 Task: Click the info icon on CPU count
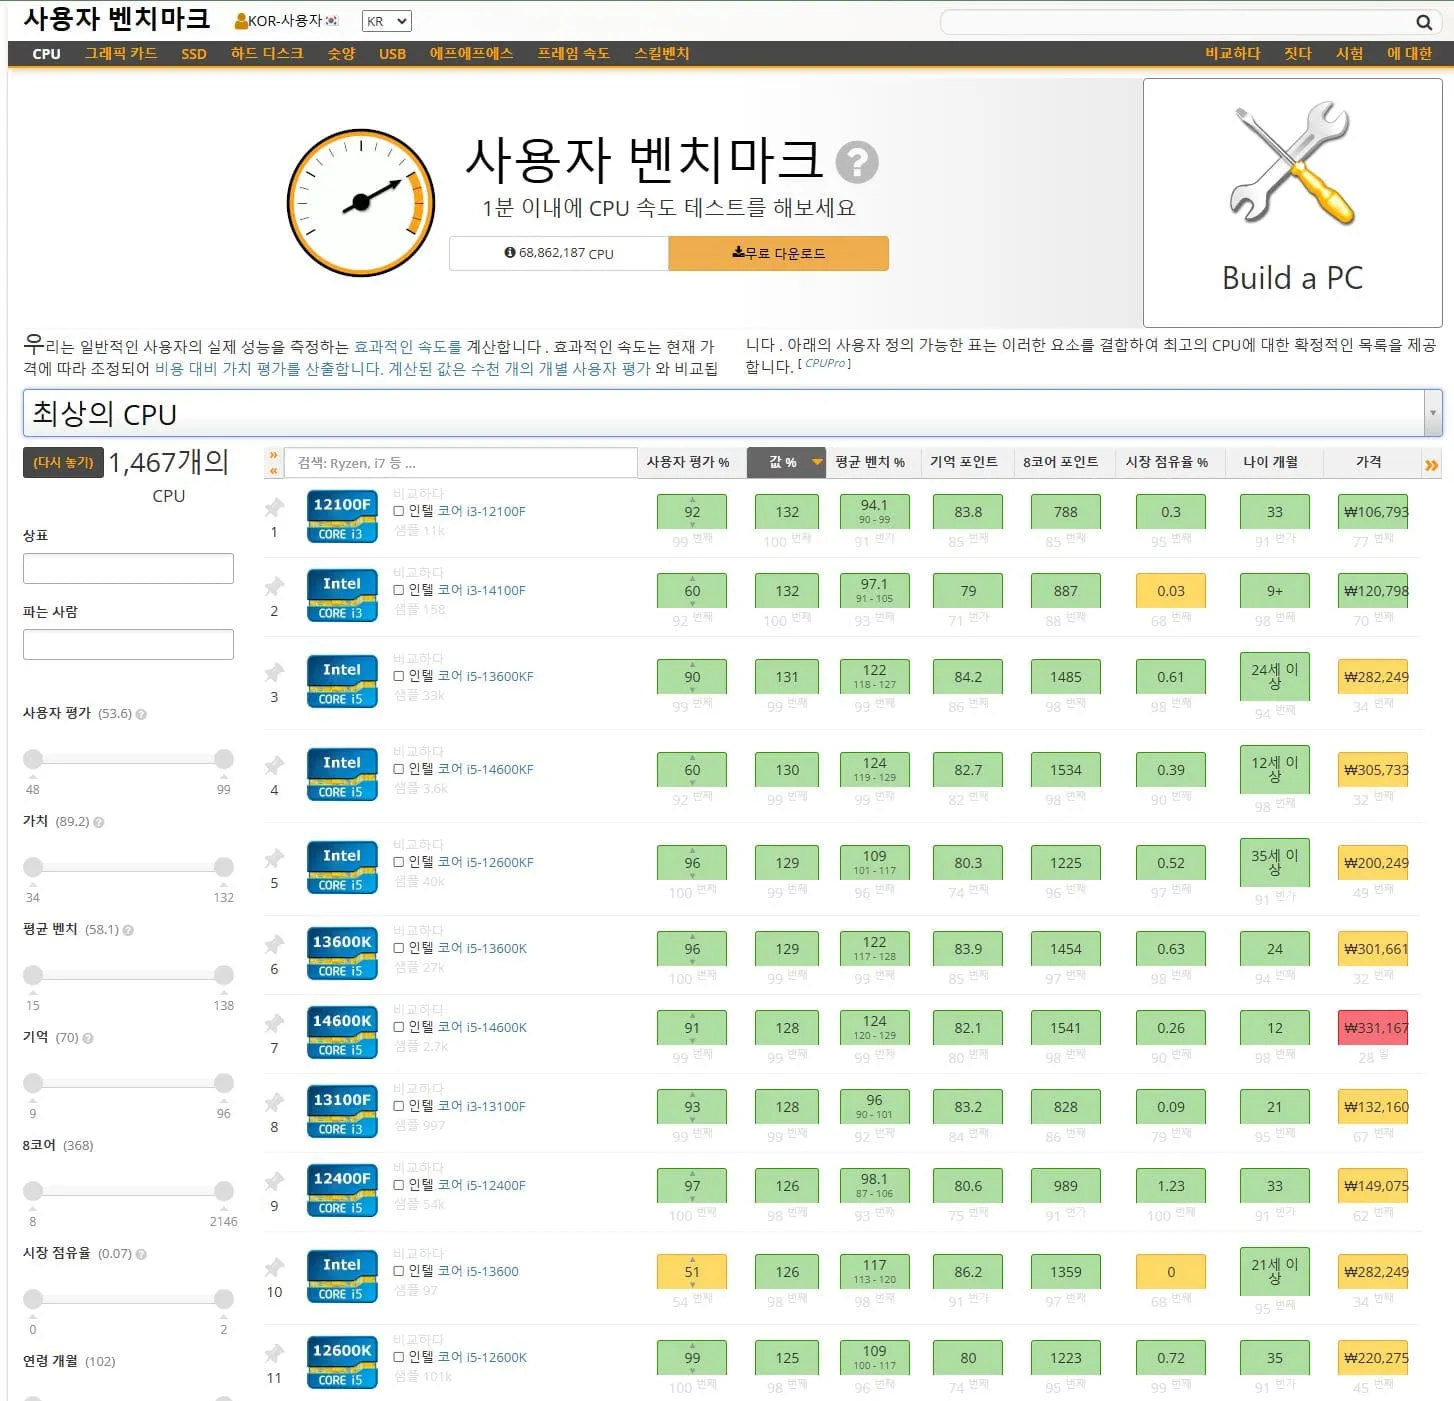tap(510, 253)
